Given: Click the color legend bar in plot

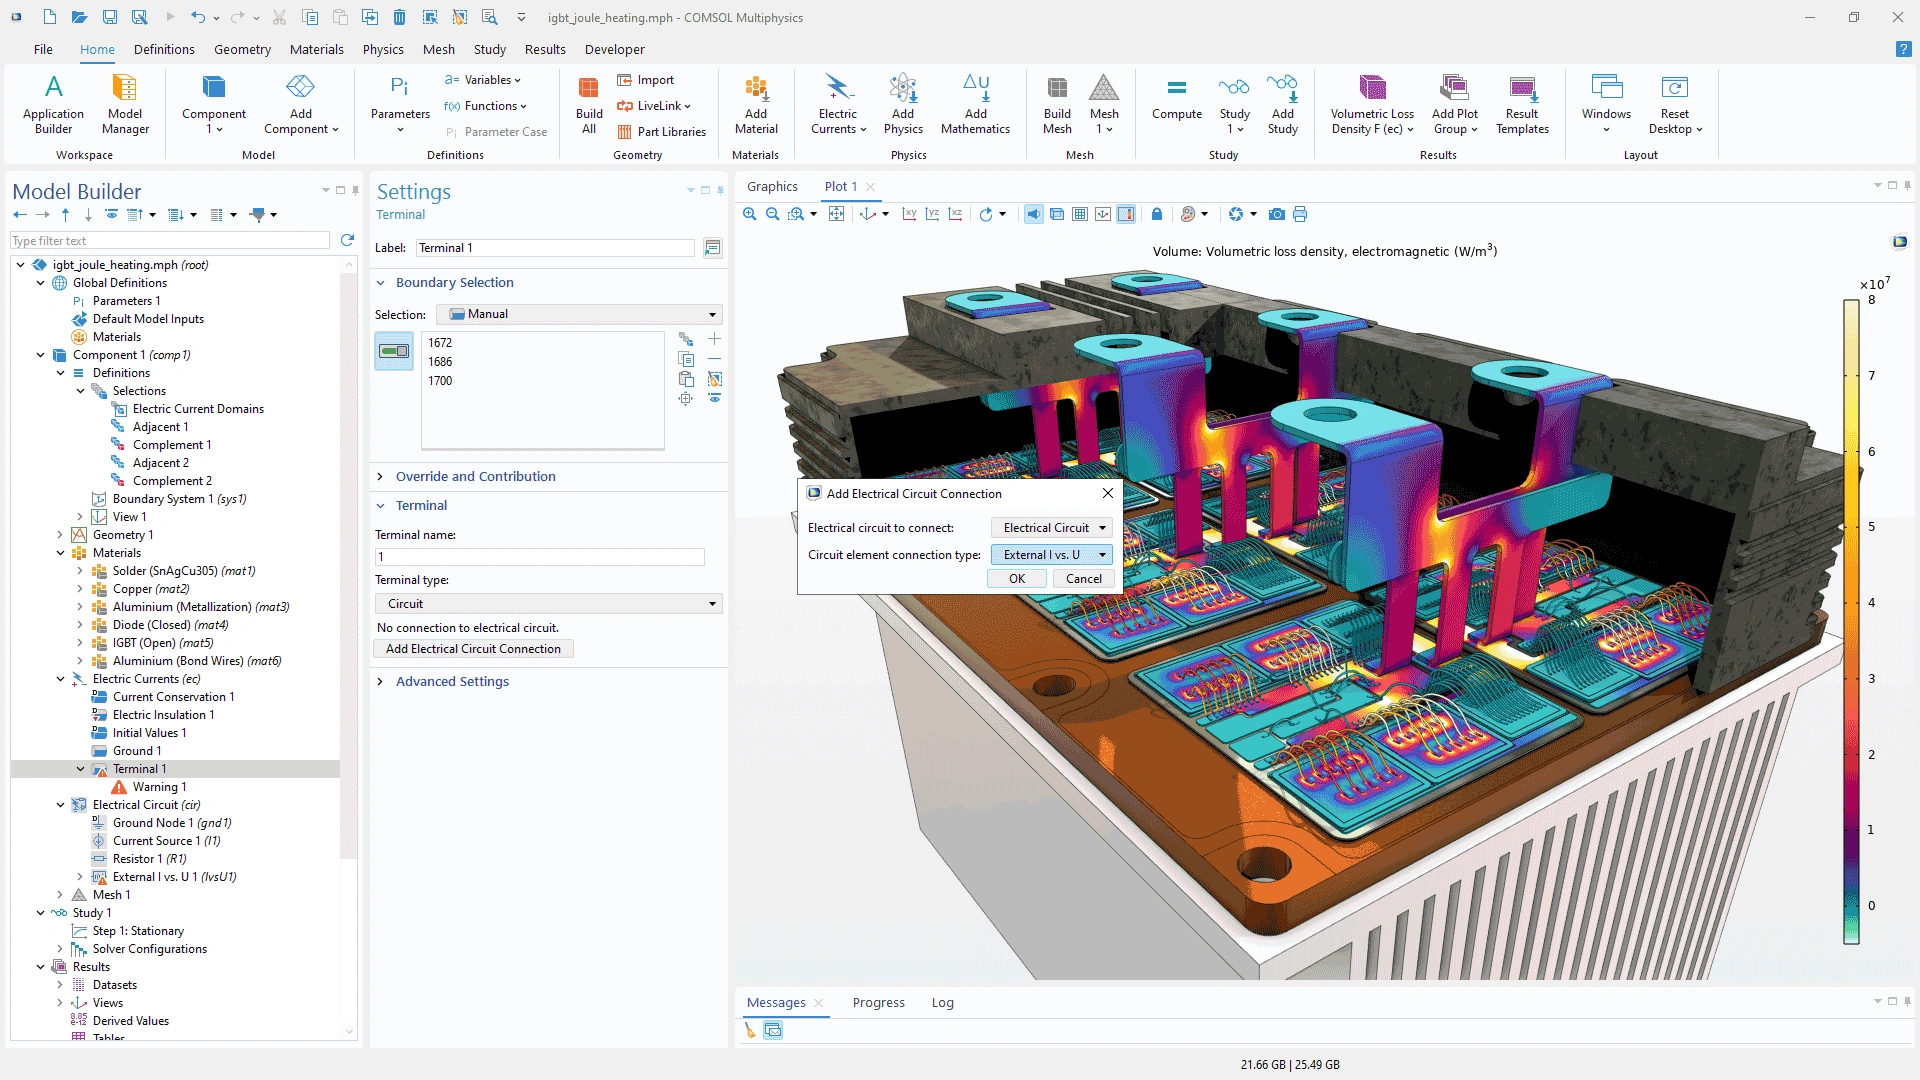Looking at the screenshot, I should [x=1851, y=620].
